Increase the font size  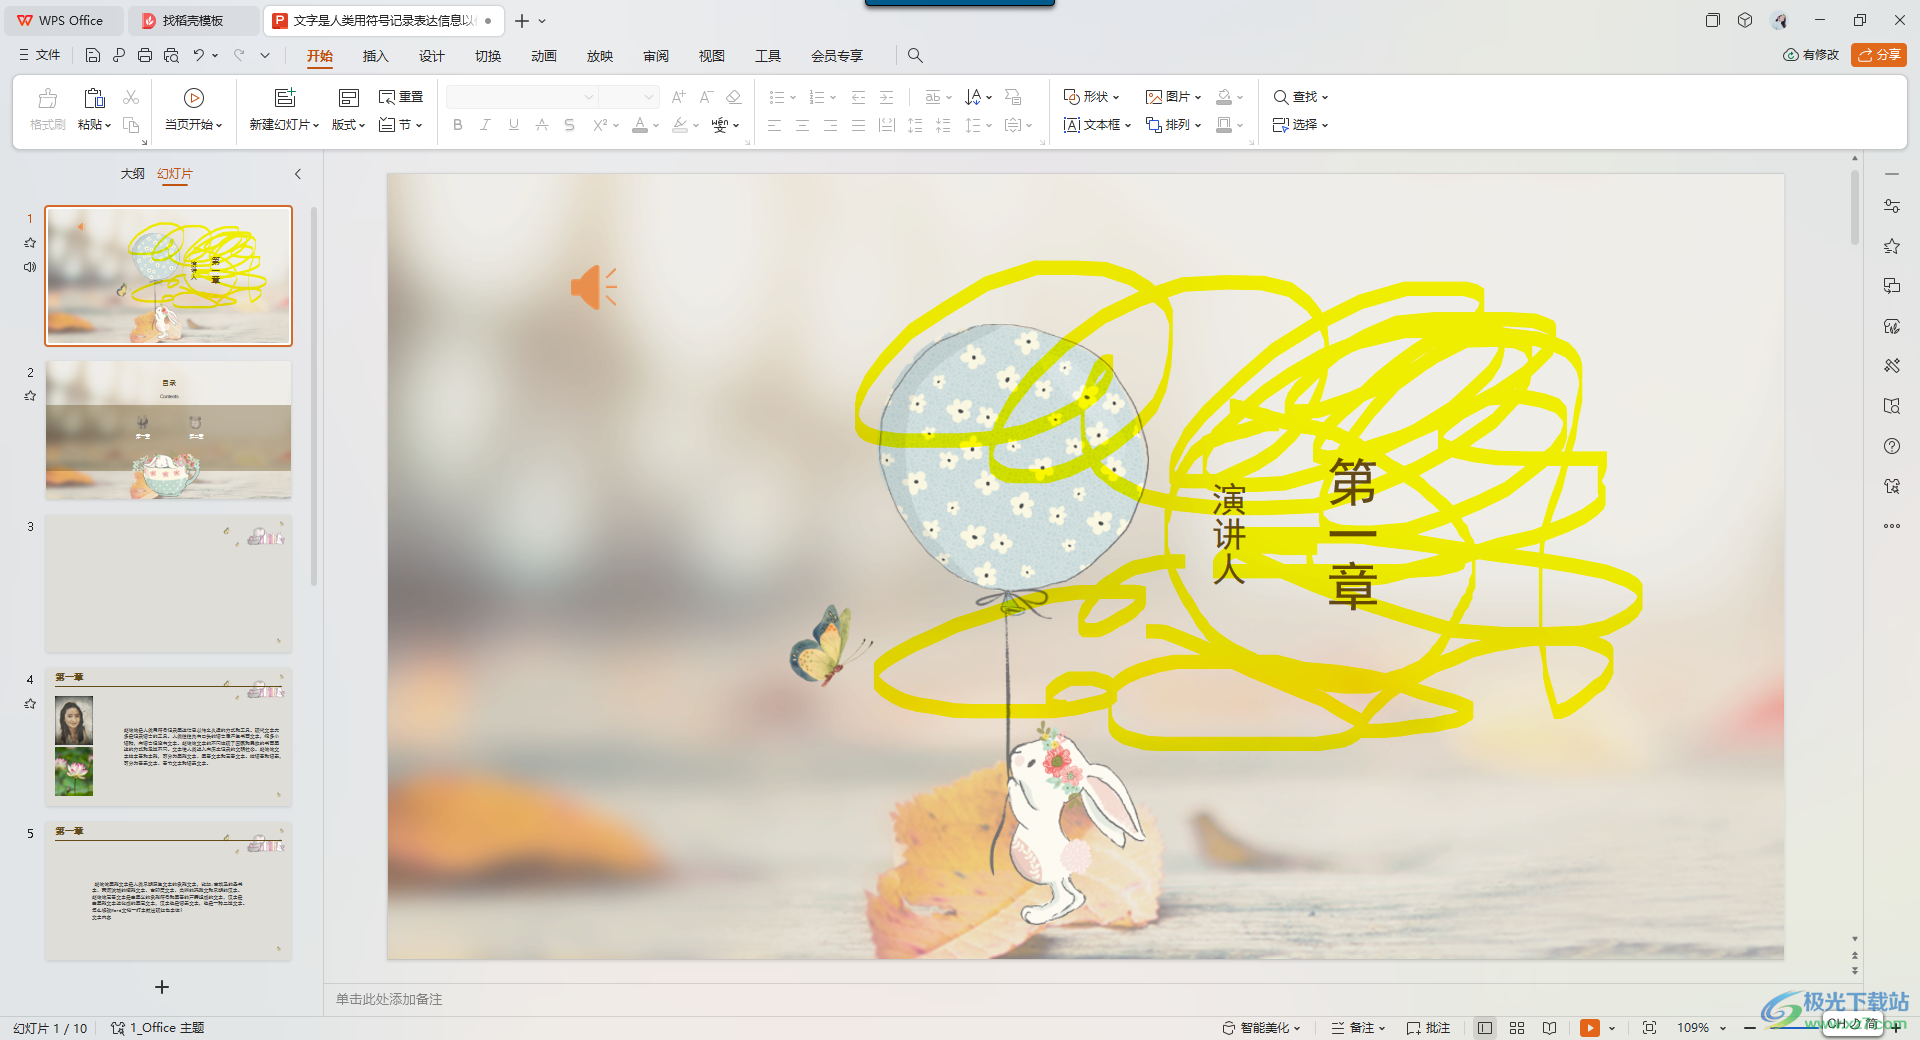[x=679, y=97]
